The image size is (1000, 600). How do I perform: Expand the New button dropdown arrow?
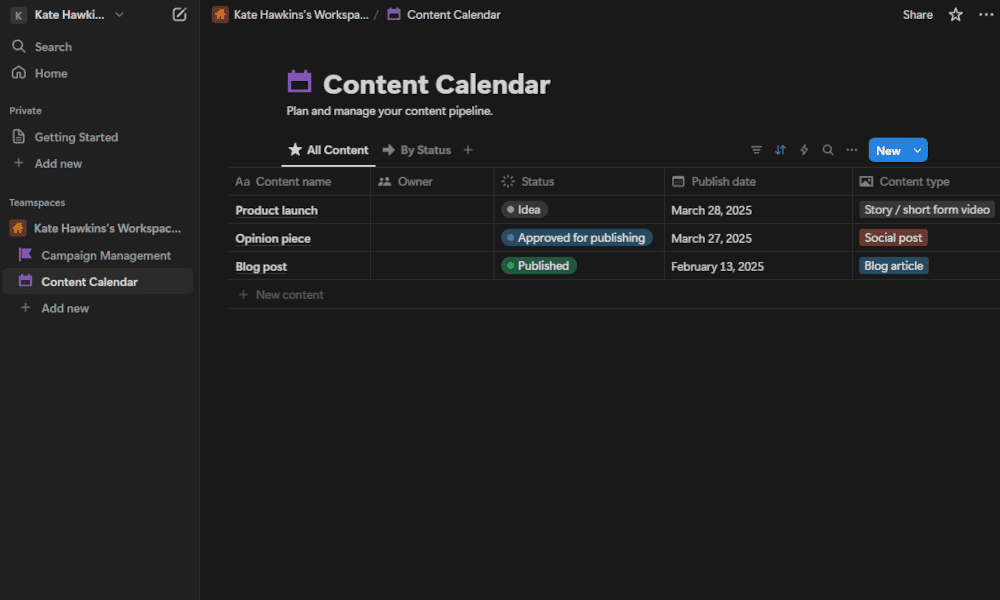coord(917,150)
